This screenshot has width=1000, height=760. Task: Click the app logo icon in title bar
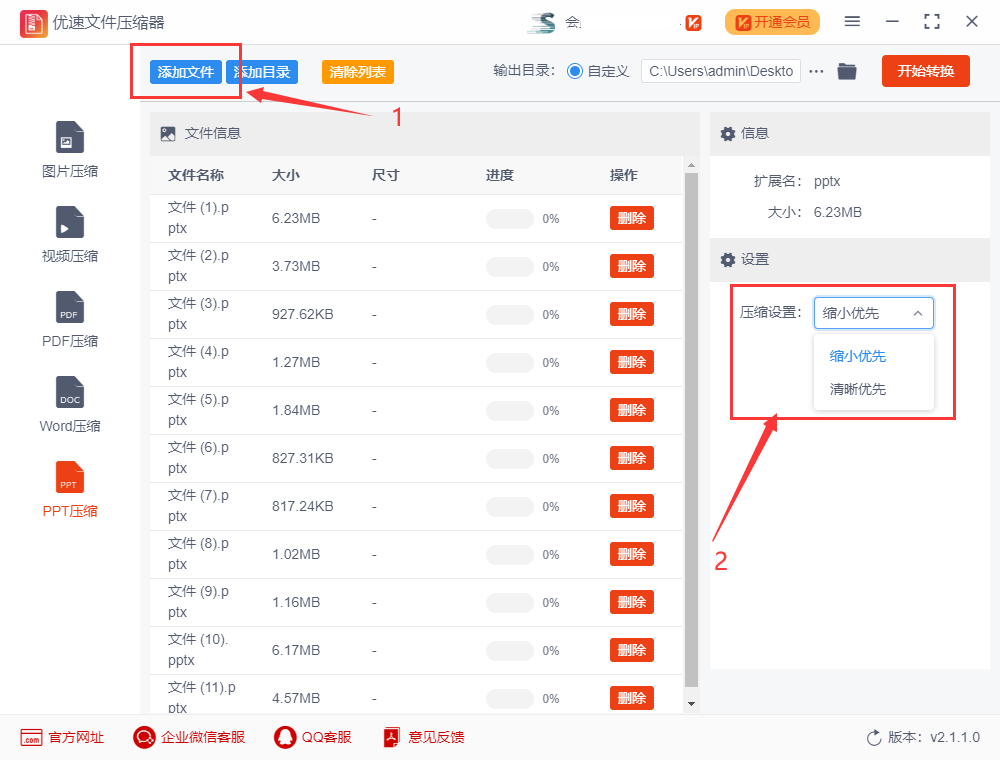(33, 24)
